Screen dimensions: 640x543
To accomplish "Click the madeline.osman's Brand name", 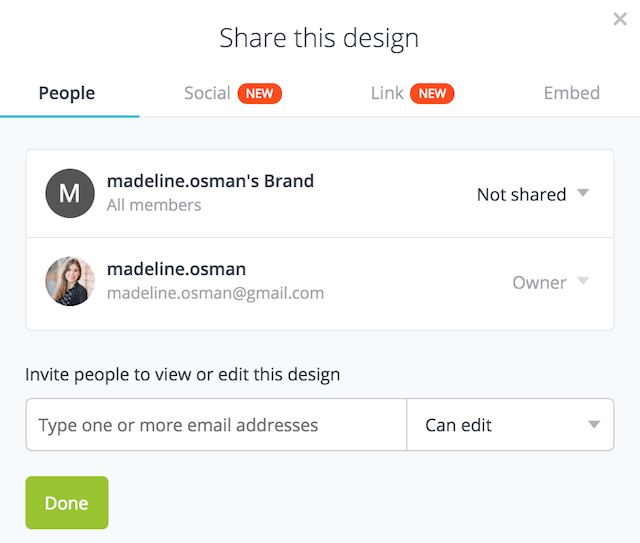I will click(x=210, y=182).
